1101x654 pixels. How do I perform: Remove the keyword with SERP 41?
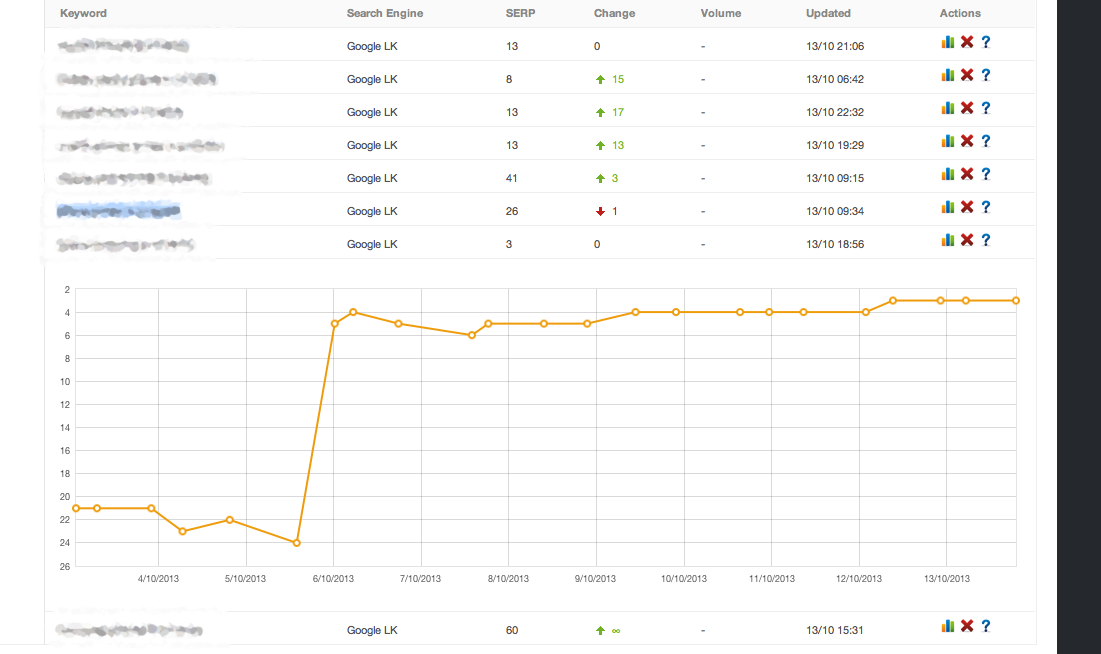[x=967, y=174]
